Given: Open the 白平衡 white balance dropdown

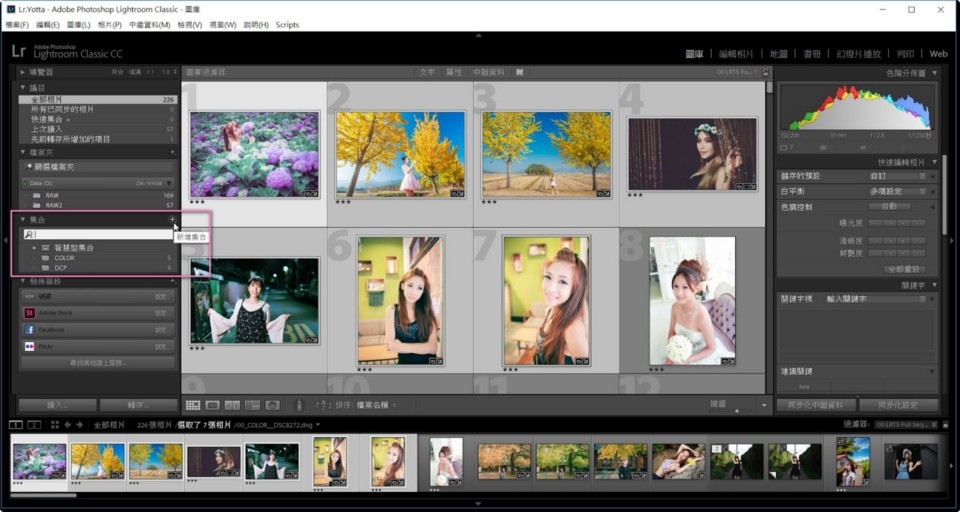Looking at the screenshot, I should pyautogui.click(x=898, y=191).
